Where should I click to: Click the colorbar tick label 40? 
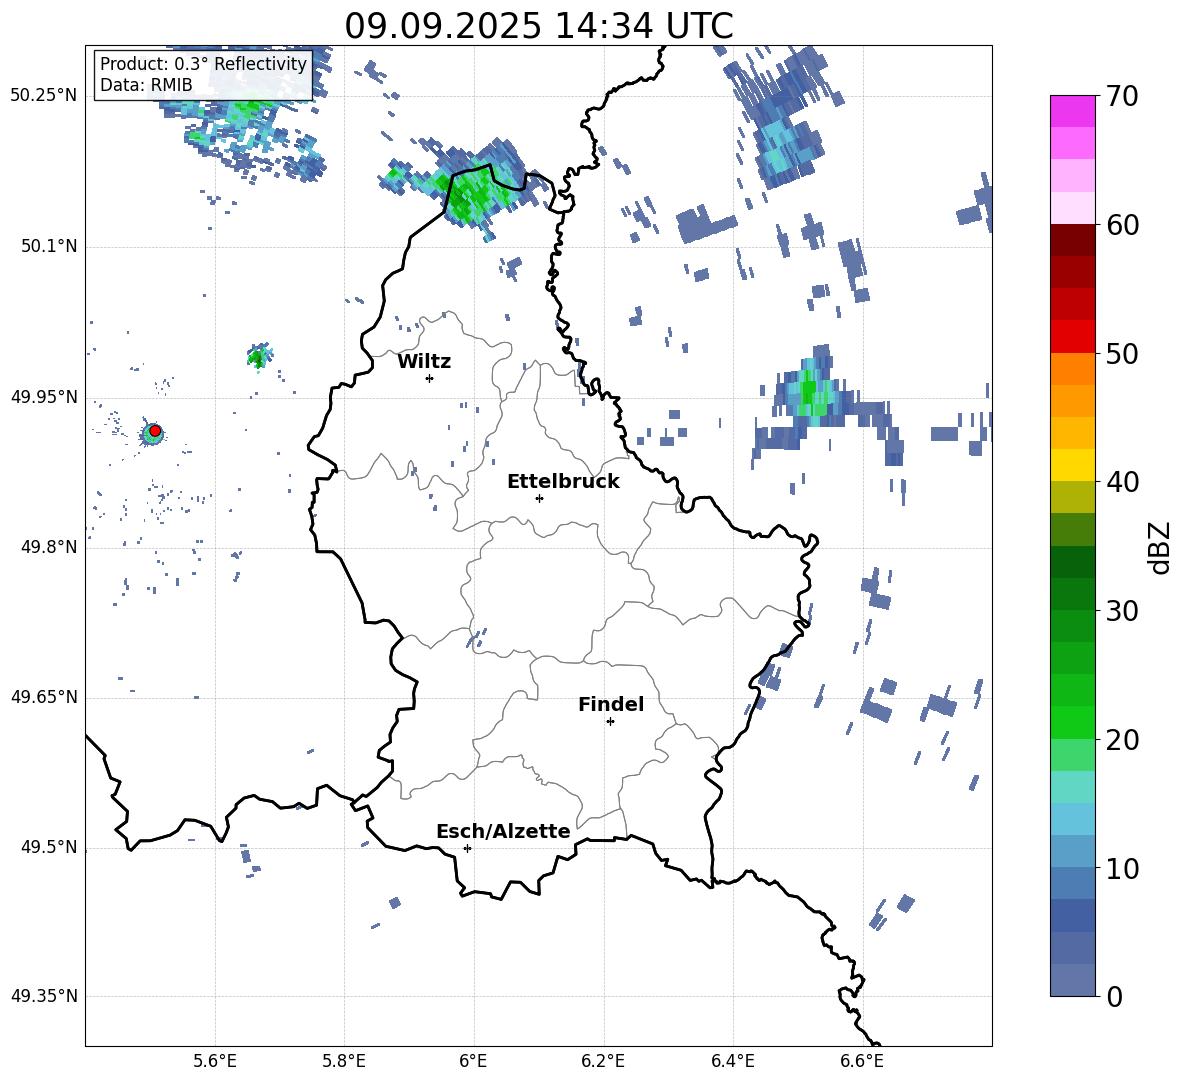coord(1122,482)
